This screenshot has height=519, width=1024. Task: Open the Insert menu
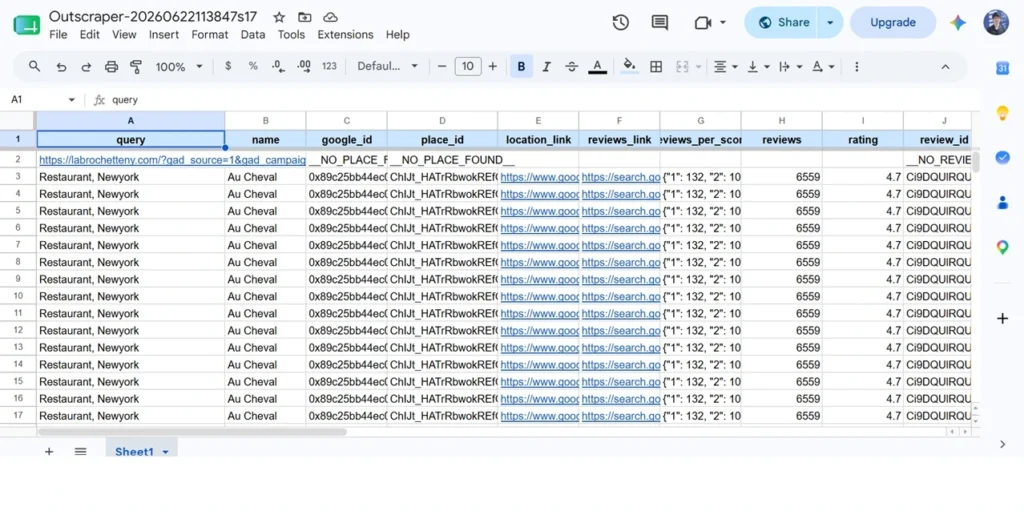click(x=163, y=35)
